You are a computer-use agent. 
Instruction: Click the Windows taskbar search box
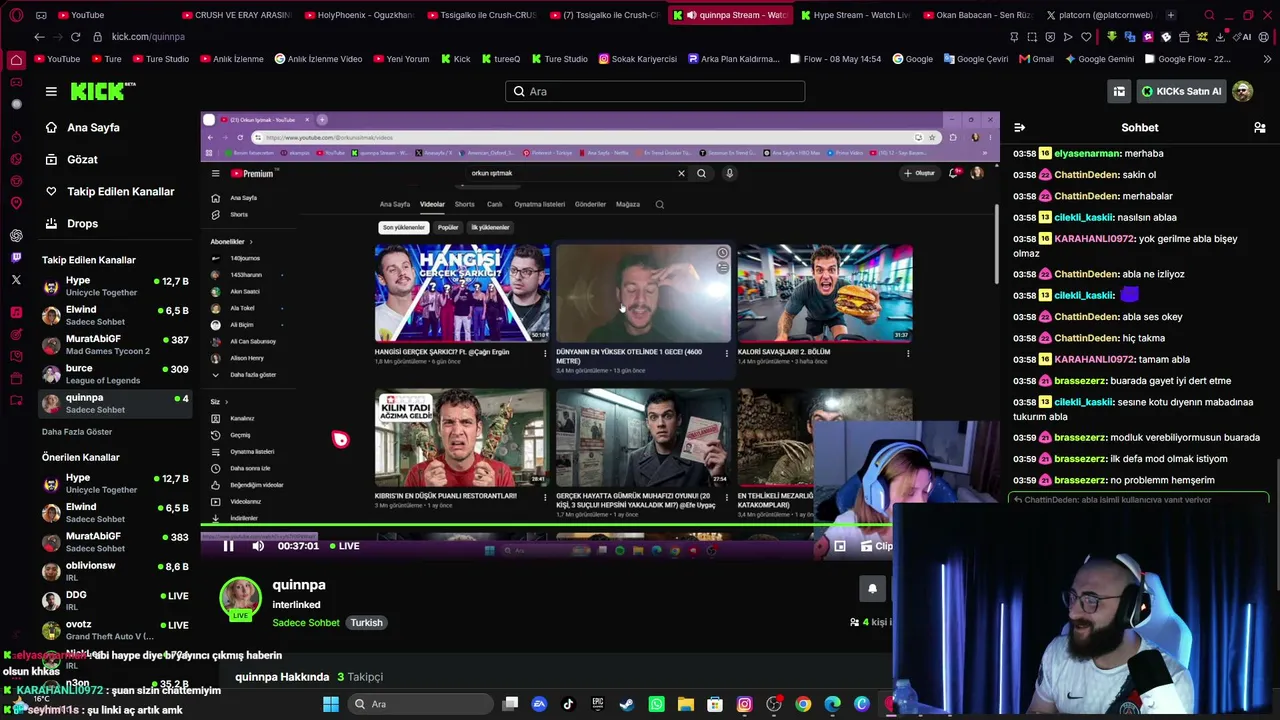420,704
